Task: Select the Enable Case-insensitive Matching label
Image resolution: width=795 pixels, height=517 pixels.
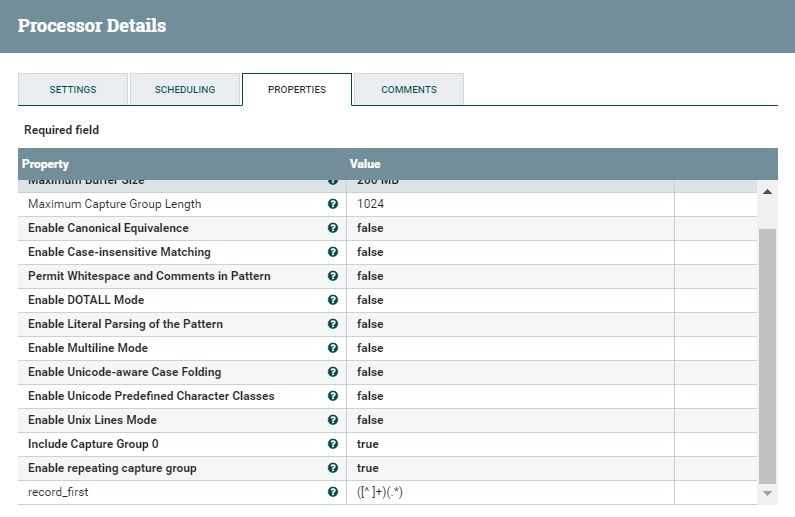Action: coord(119,252)
